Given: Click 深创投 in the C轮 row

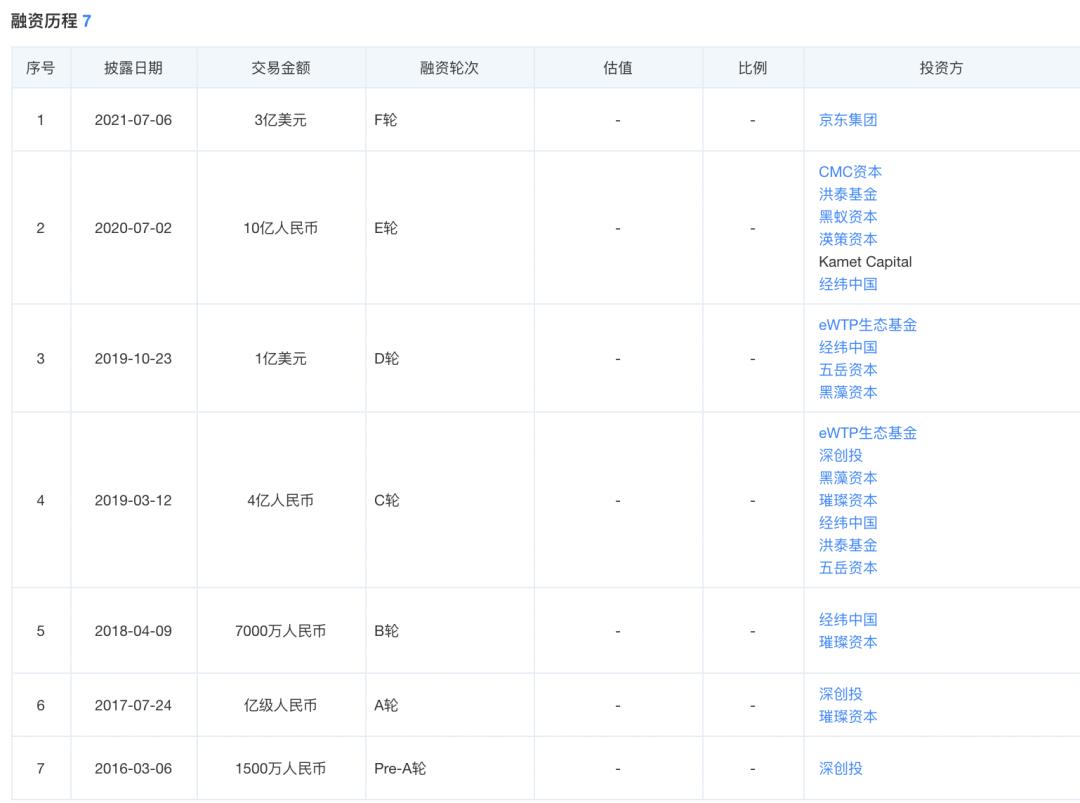Looking at the screenshot, I should [x=840, y=455].
